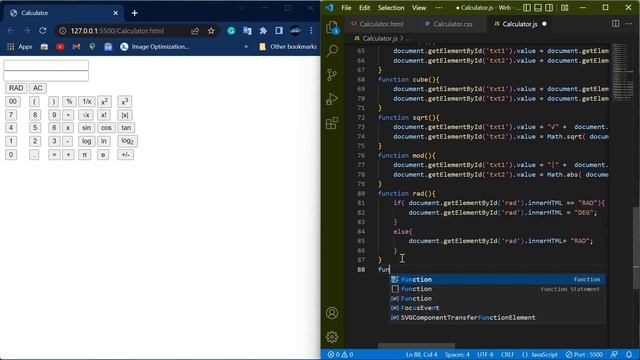Image resolution: width=640 pixels, height=360 pixels.
Task: Click the browser Back arrow
Action: tap(11, 31)
